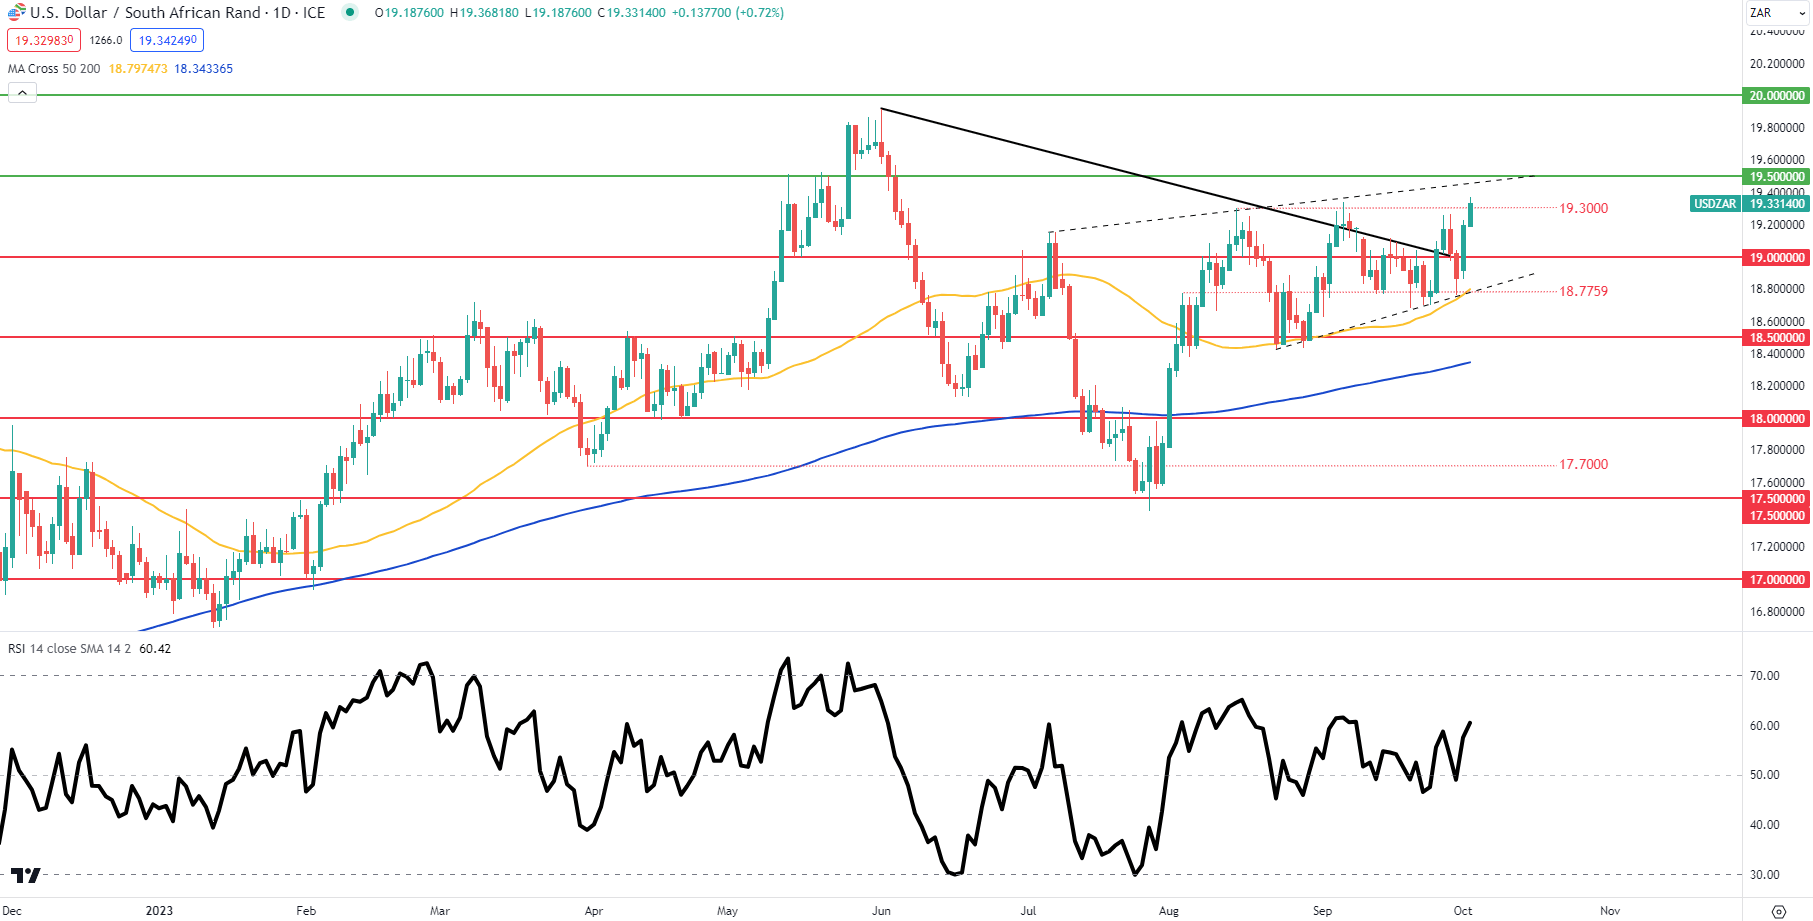Click the 17.7000 dotted line label
The image size is (1813, 921).
[x=1583, y=465]
